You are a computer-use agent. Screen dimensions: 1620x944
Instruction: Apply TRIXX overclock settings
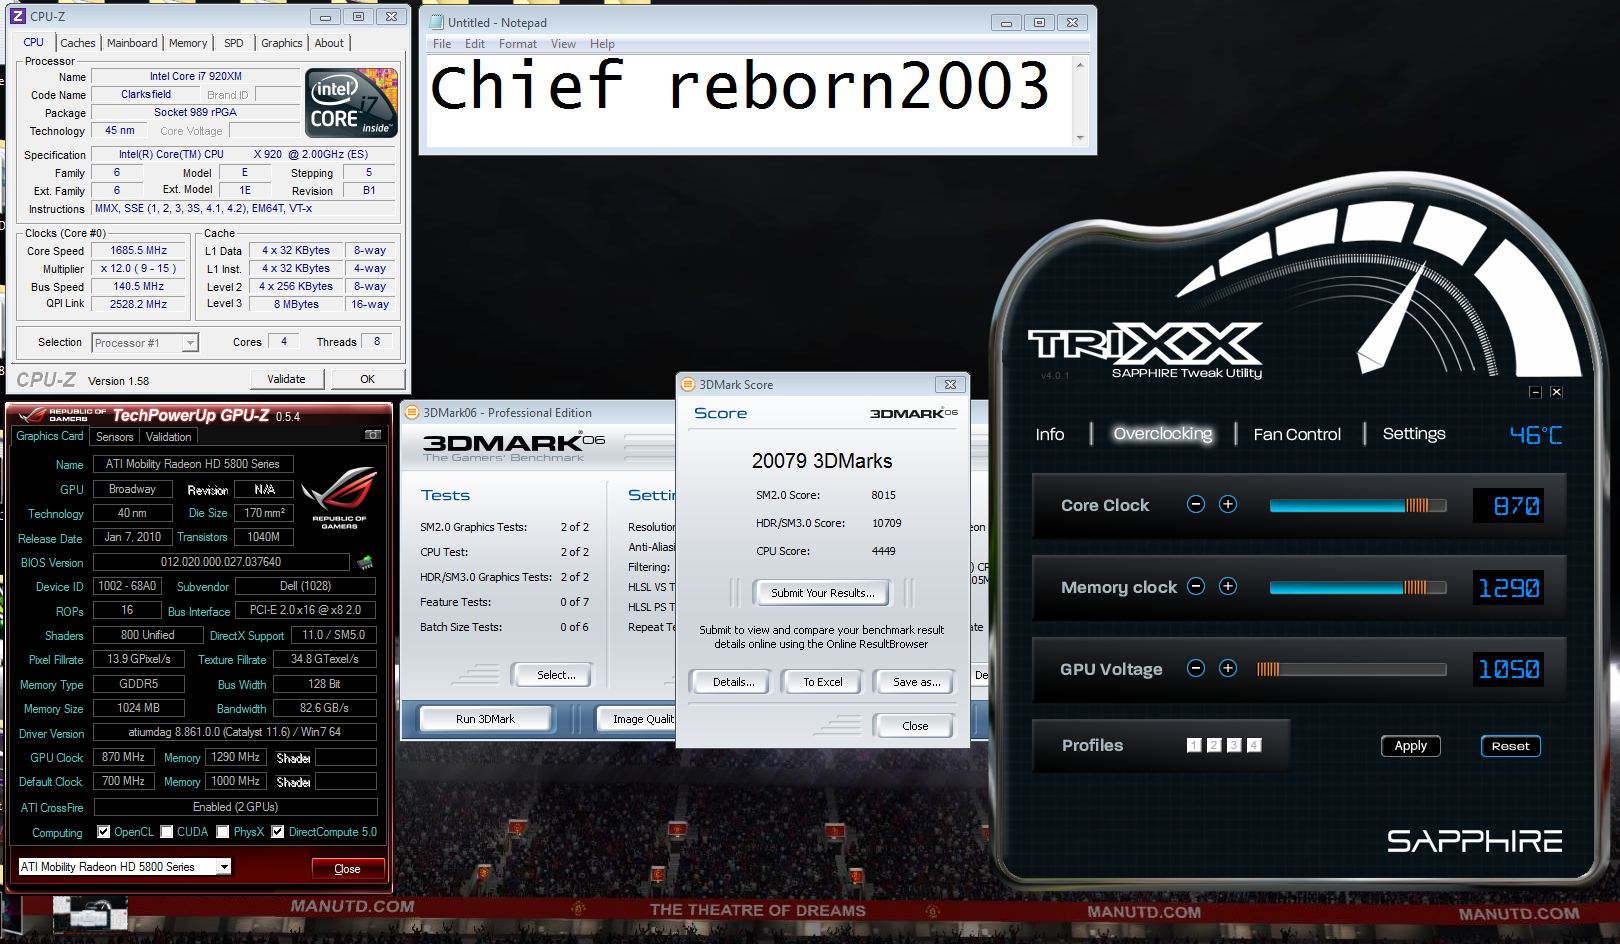(x=1411, y=746)
